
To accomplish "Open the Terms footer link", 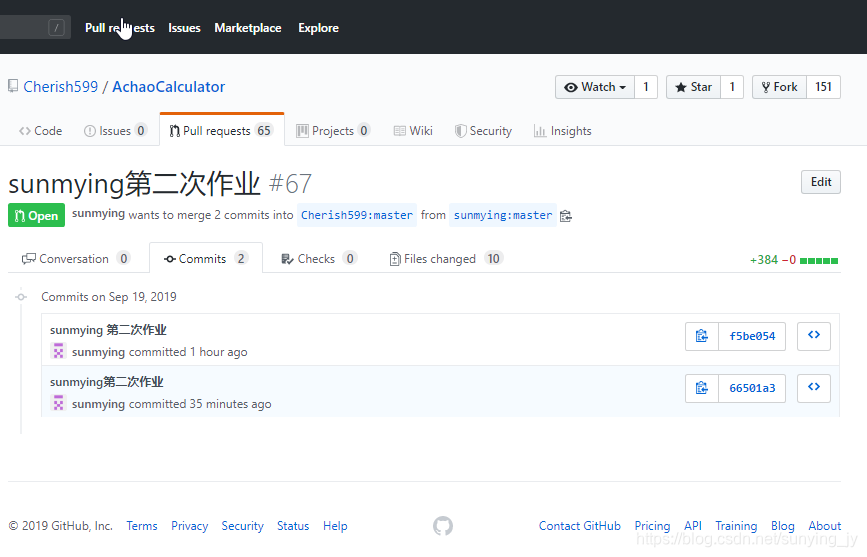I will click(x=142, y=526).
